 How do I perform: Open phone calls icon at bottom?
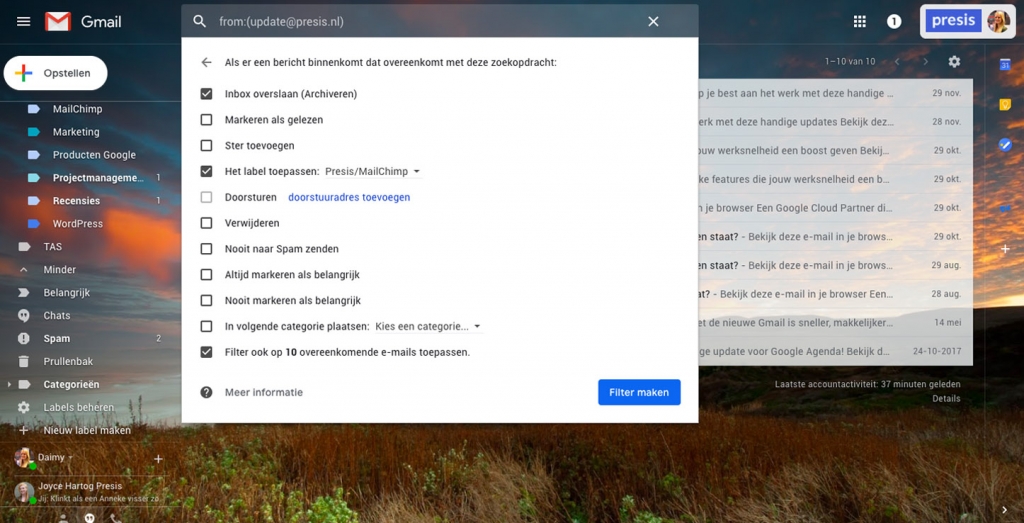[x=116, y=518]
